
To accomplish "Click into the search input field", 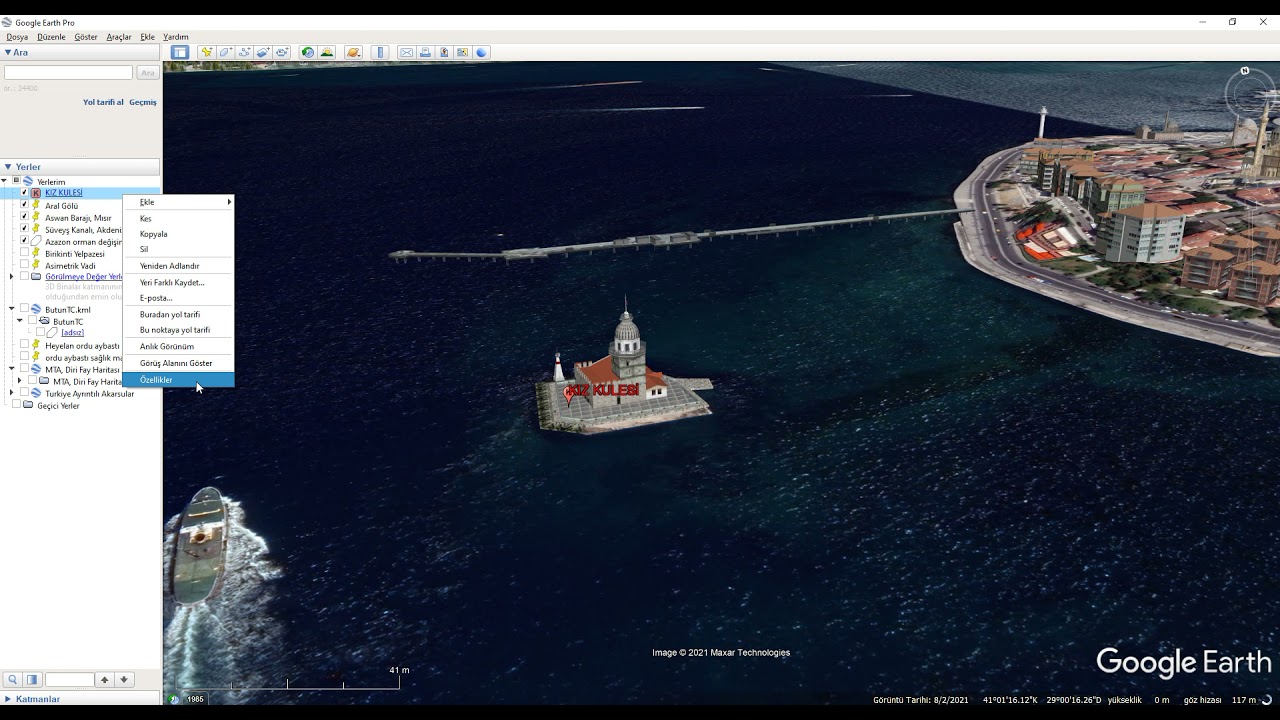I will pos(68,73).
